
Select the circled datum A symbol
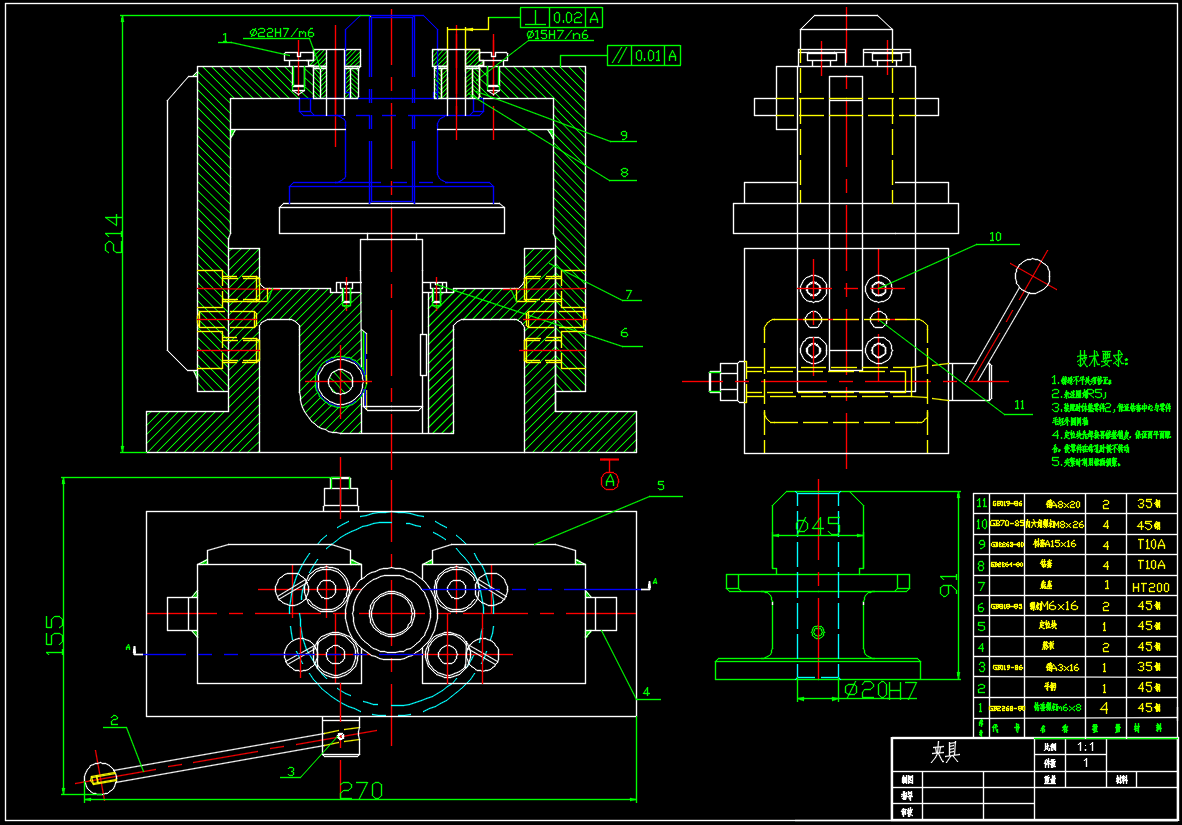coord(610,481)
